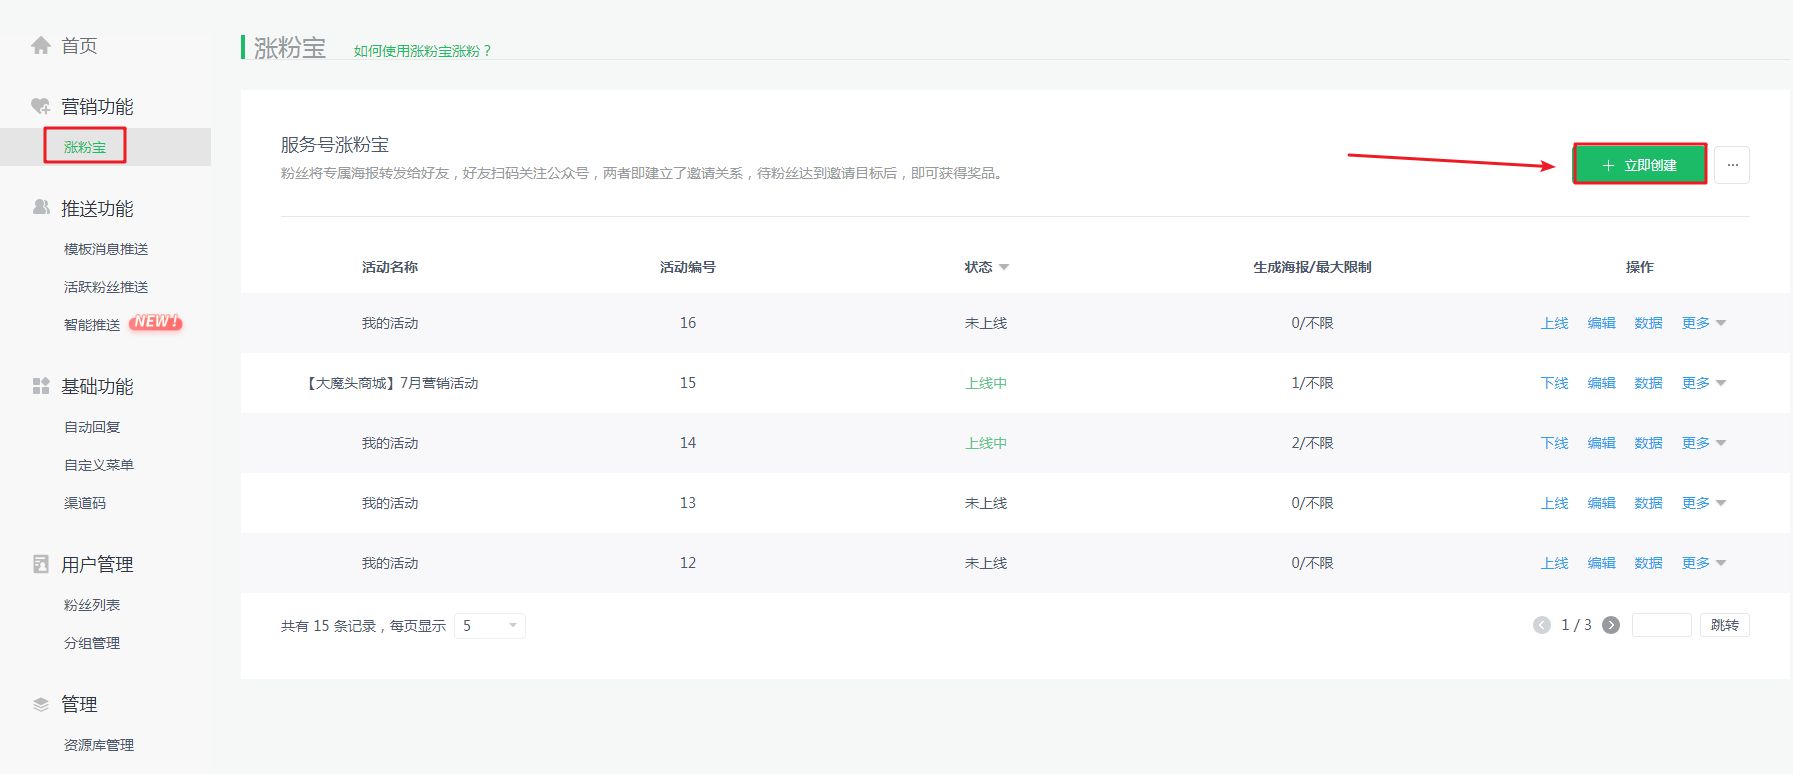Open 渠道码 in the sidebar
Image resolution: width=1793 pixels, height=774 pixels.
point(85,503)
